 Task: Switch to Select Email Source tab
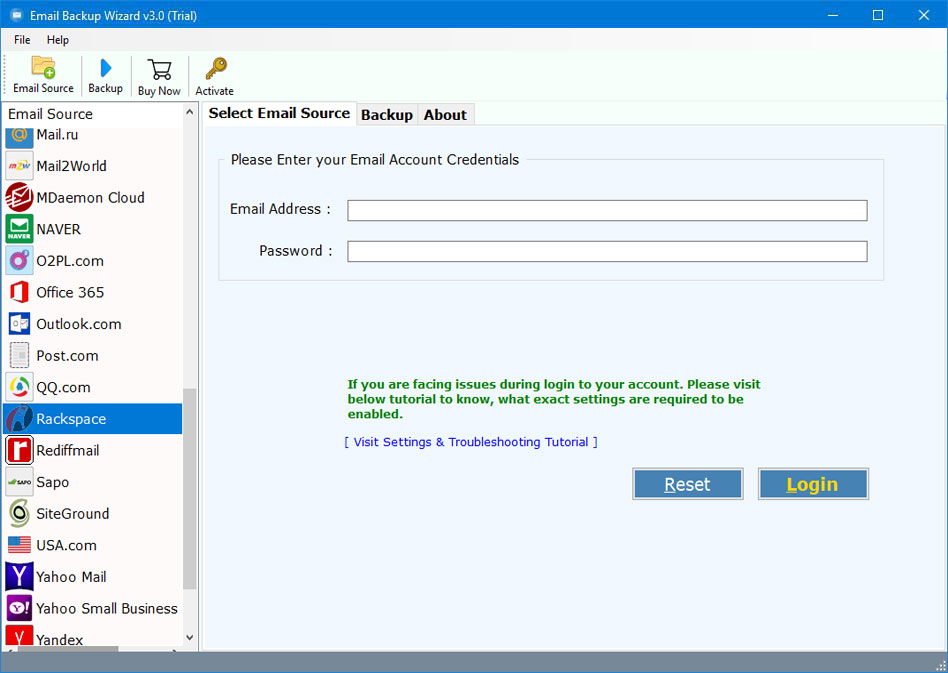279,113
